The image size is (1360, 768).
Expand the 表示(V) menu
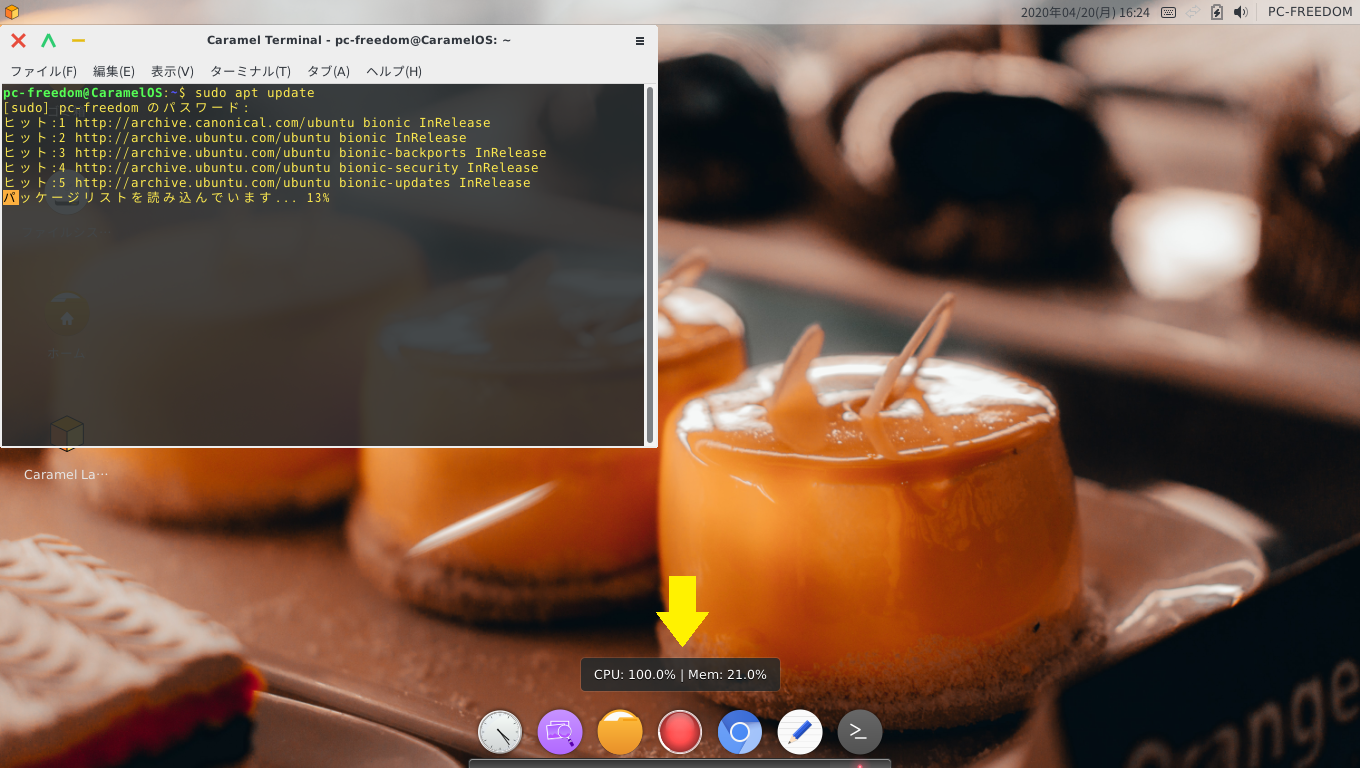(172, 71)
